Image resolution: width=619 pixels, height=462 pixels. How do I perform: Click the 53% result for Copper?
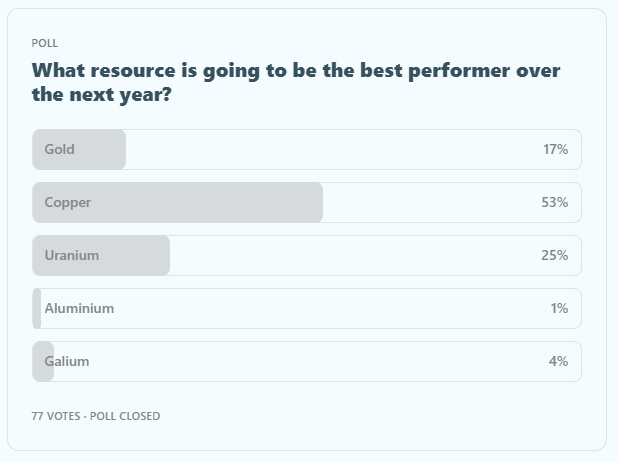[x=555, y=203]
